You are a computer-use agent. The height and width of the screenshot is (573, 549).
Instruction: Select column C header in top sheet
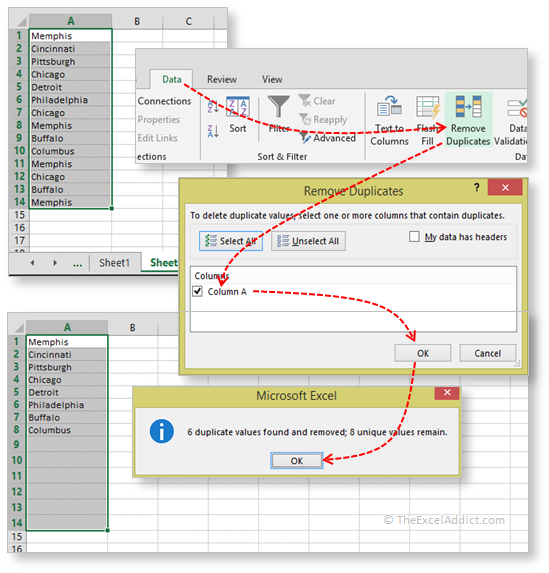tap(188, 21)
